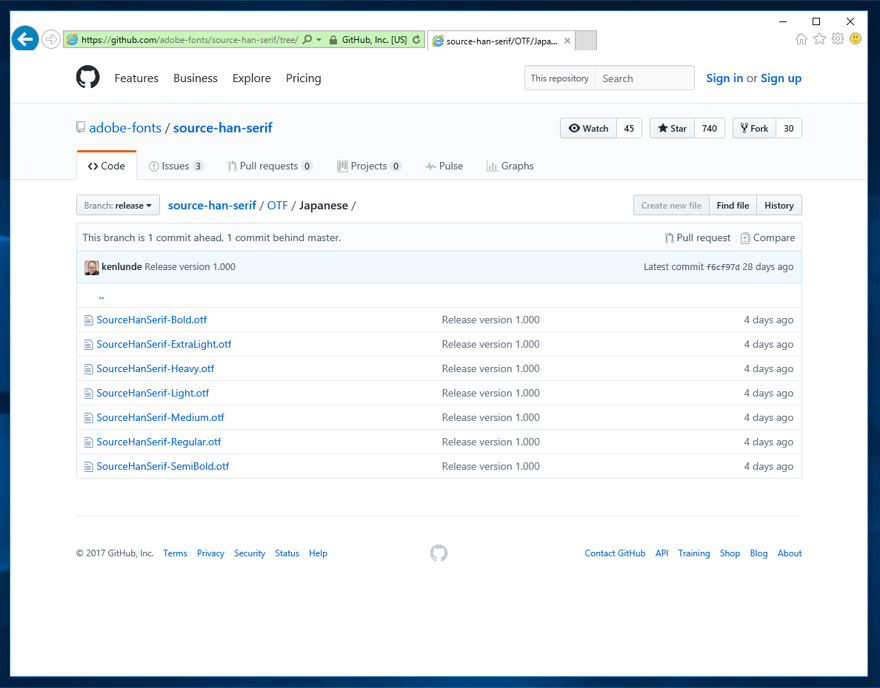Switch to the Code tab
Screen dimensions: 880x688
pyautogui.click(x=107, y=166)
